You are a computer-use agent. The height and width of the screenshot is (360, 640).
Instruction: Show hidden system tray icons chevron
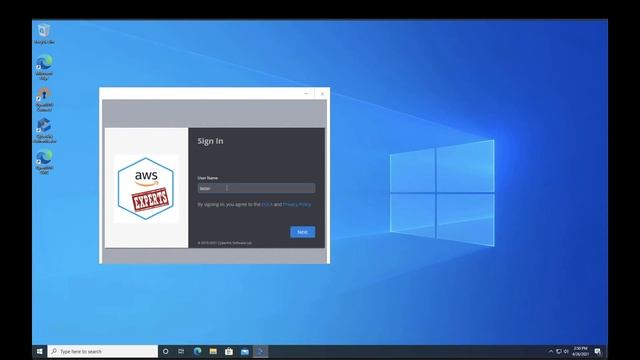551,351
